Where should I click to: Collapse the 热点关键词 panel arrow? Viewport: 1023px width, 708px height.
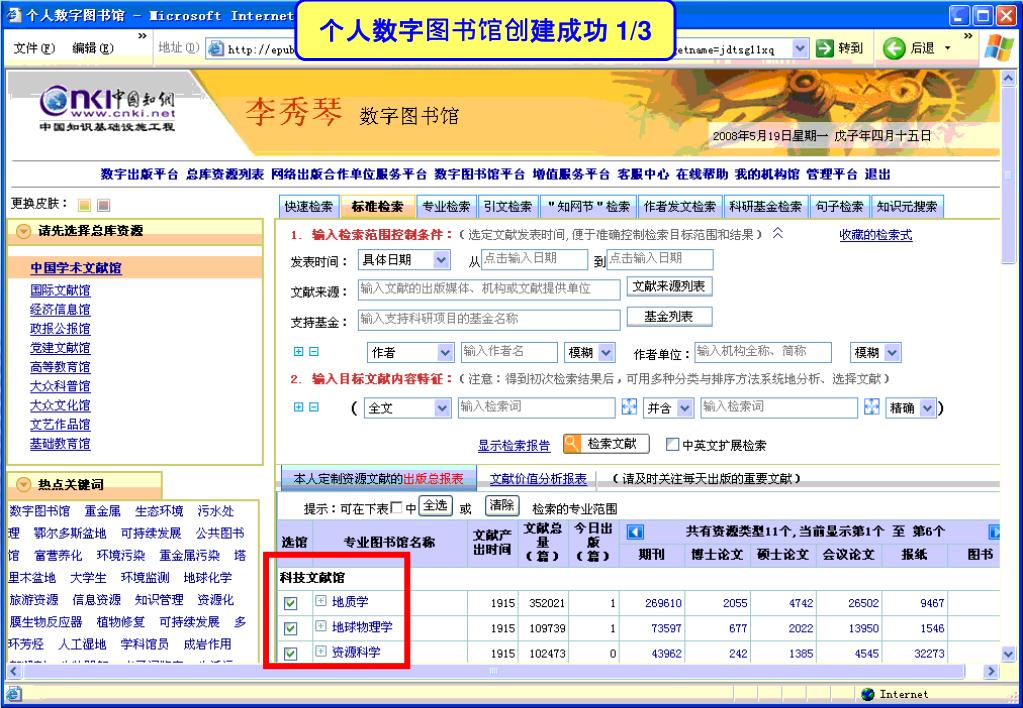[x=23, y=484]
